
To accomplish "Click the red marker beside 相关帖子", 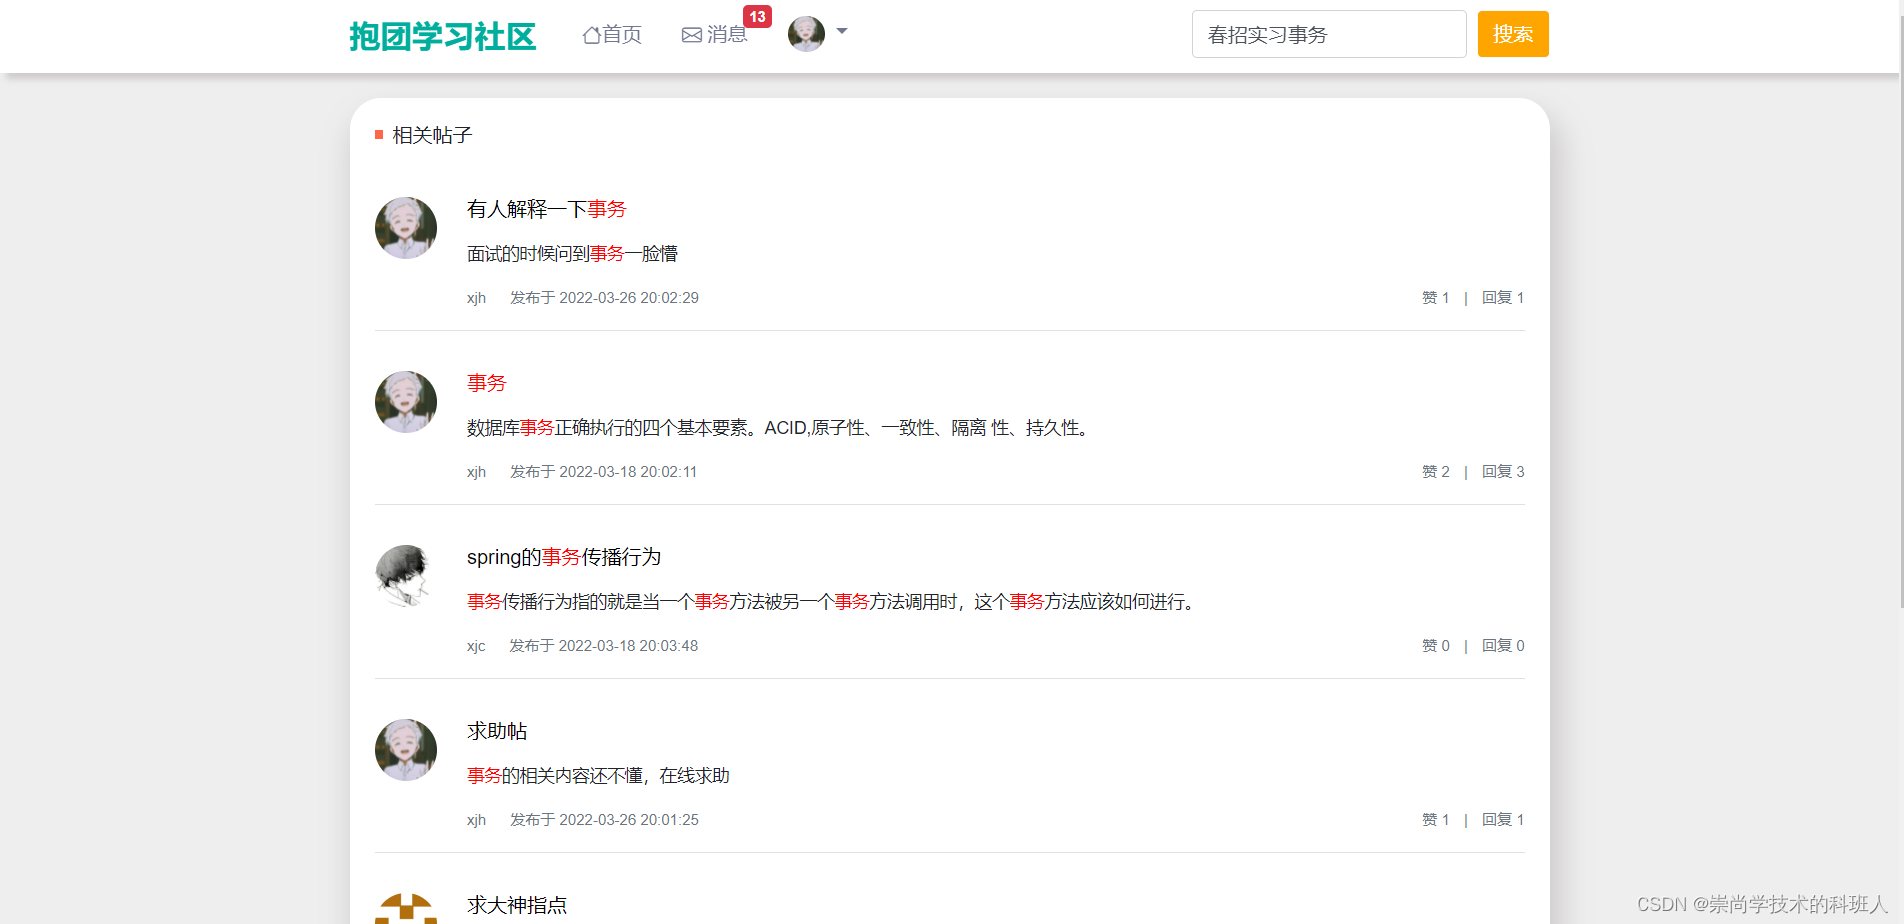I will click(379, 134).
